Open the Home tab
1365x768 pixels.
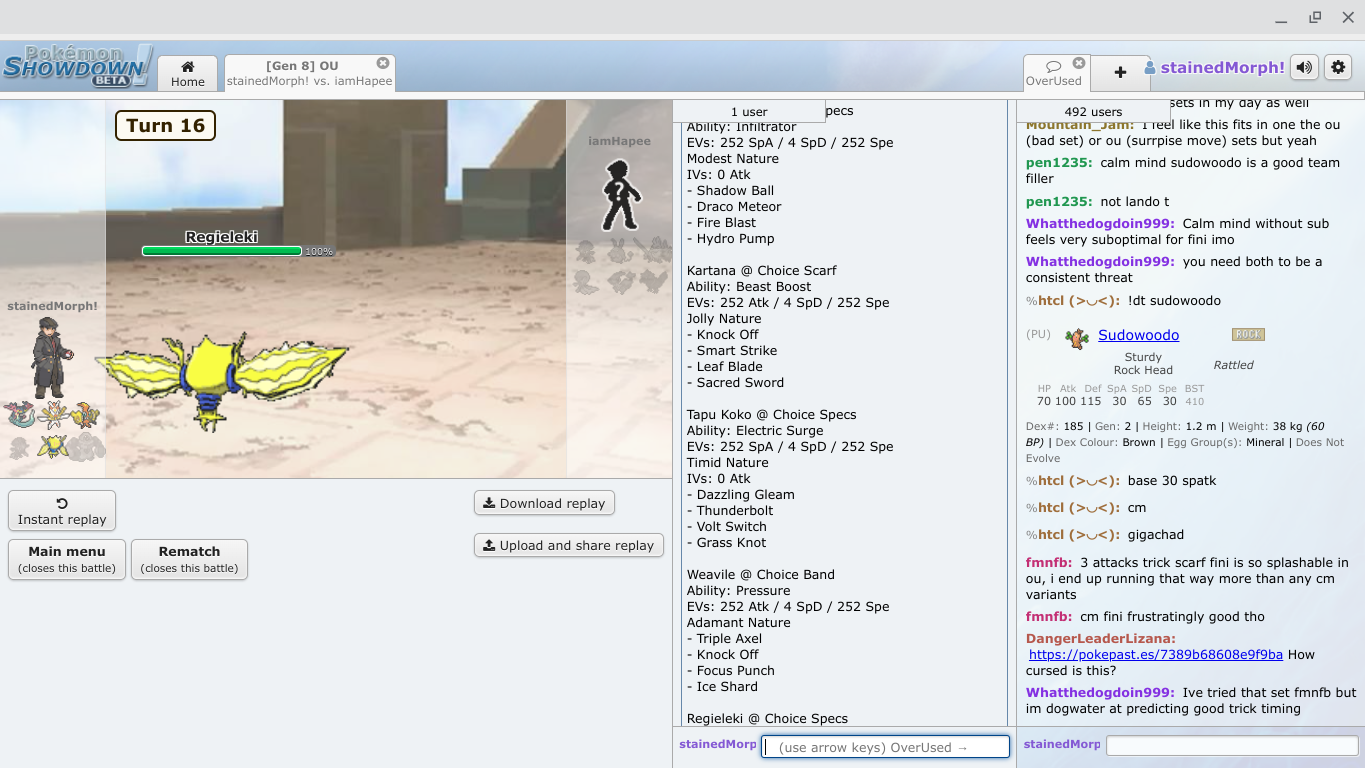(187, 73)
